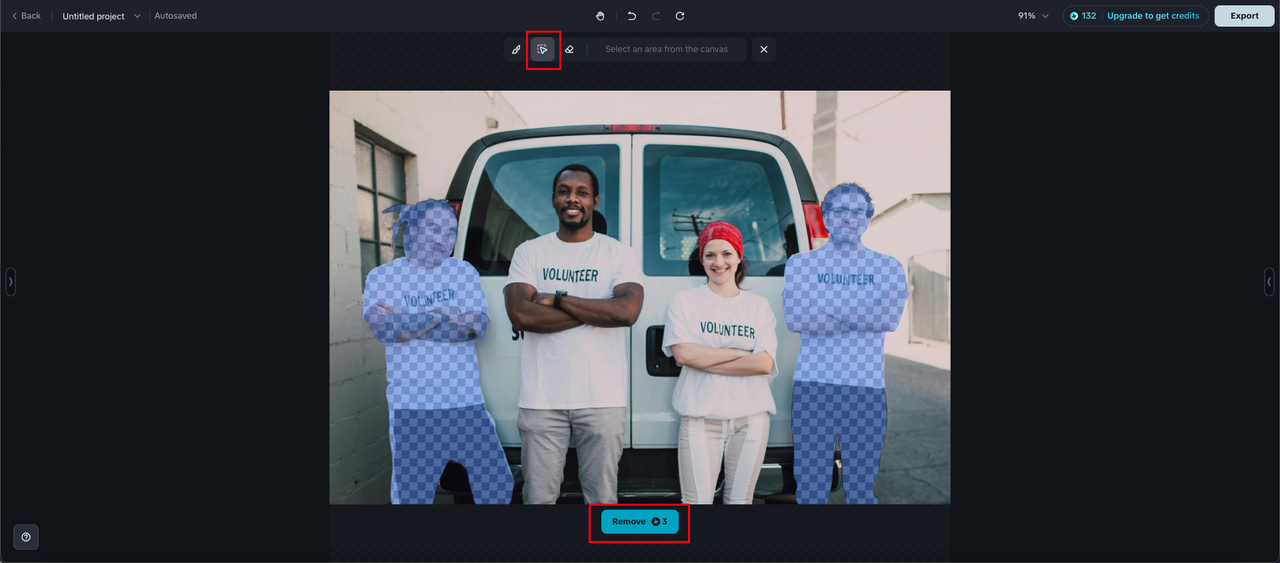Screen dimensions: 1280x563
Task: Open Upgrade to get credits link
Action: (x=1153, y=16)
